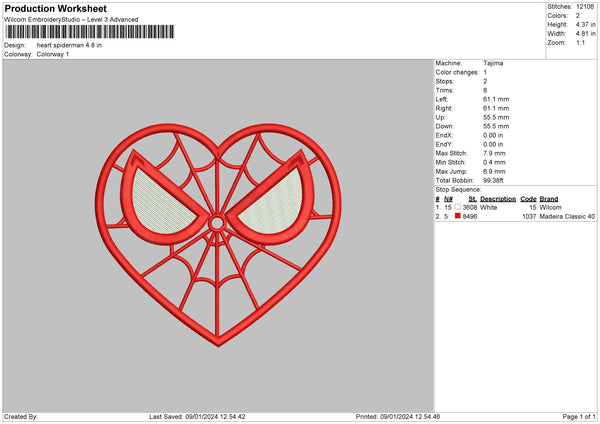The height and width of the screenshot is (424, 600).
Task: Click the barcode under the worksheet title
Action: tap(90, 32)
